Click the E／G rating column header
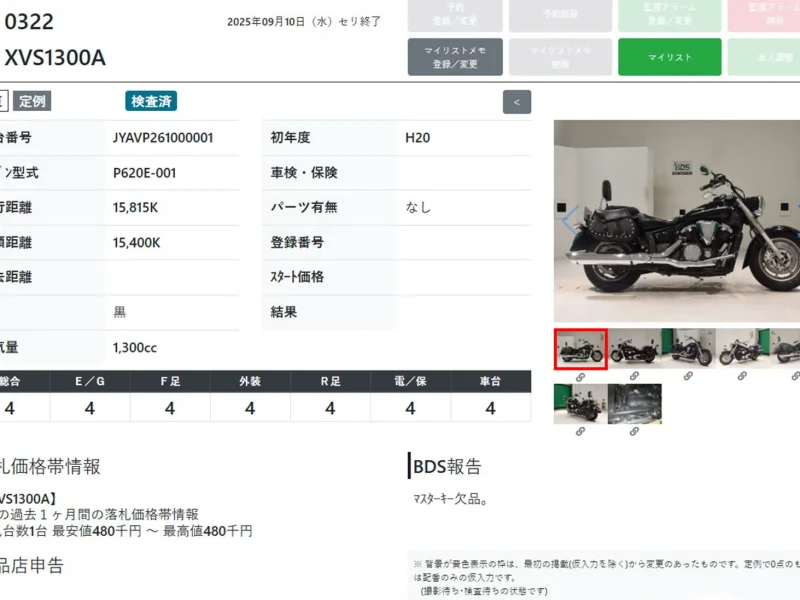 90,382
